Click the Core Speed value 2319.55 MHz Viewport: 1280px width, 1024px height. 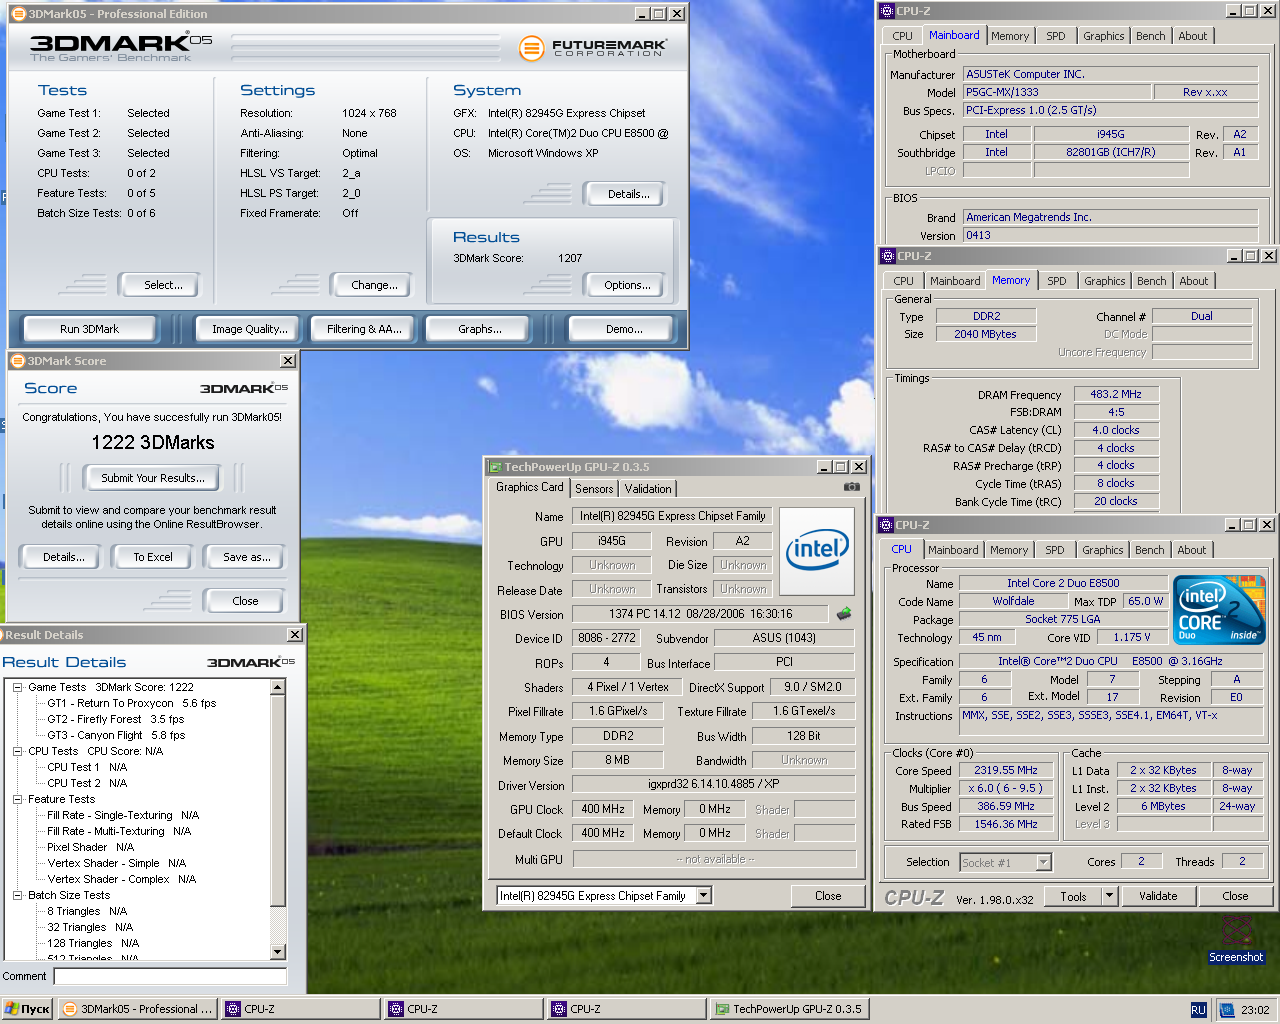click(1006, 770)
